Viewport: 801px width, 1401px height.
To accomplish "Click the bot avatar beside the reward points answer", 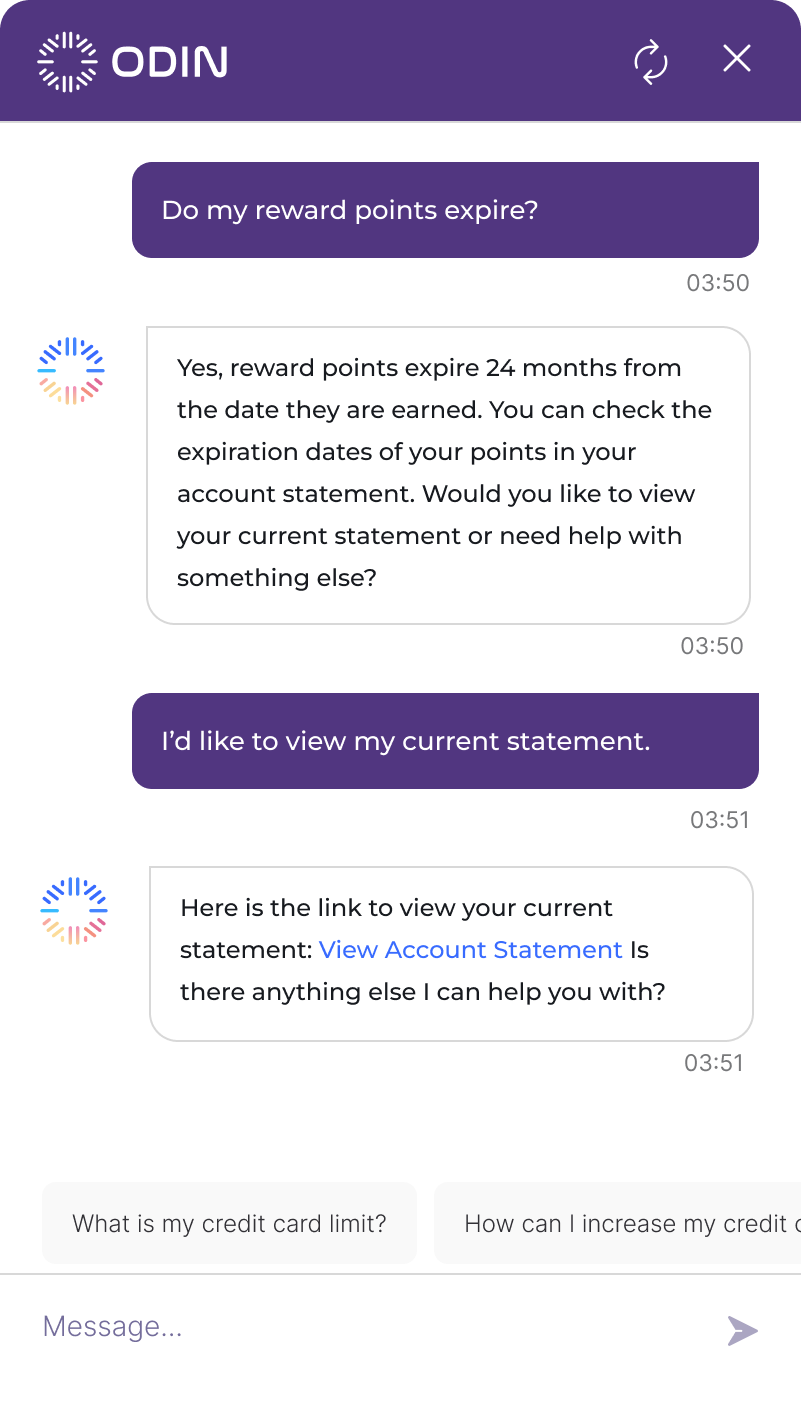I will tap(71, 371).
